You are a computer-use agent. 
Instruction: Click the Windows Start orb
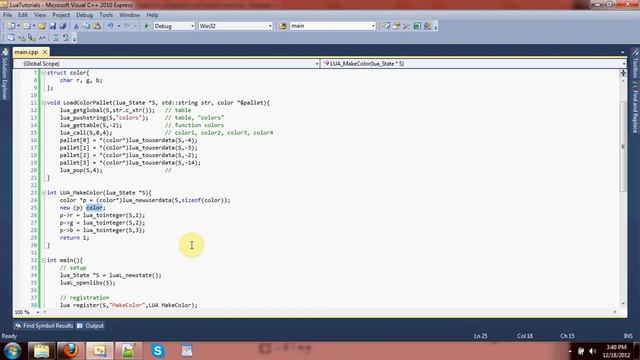(x=13, y=351)
